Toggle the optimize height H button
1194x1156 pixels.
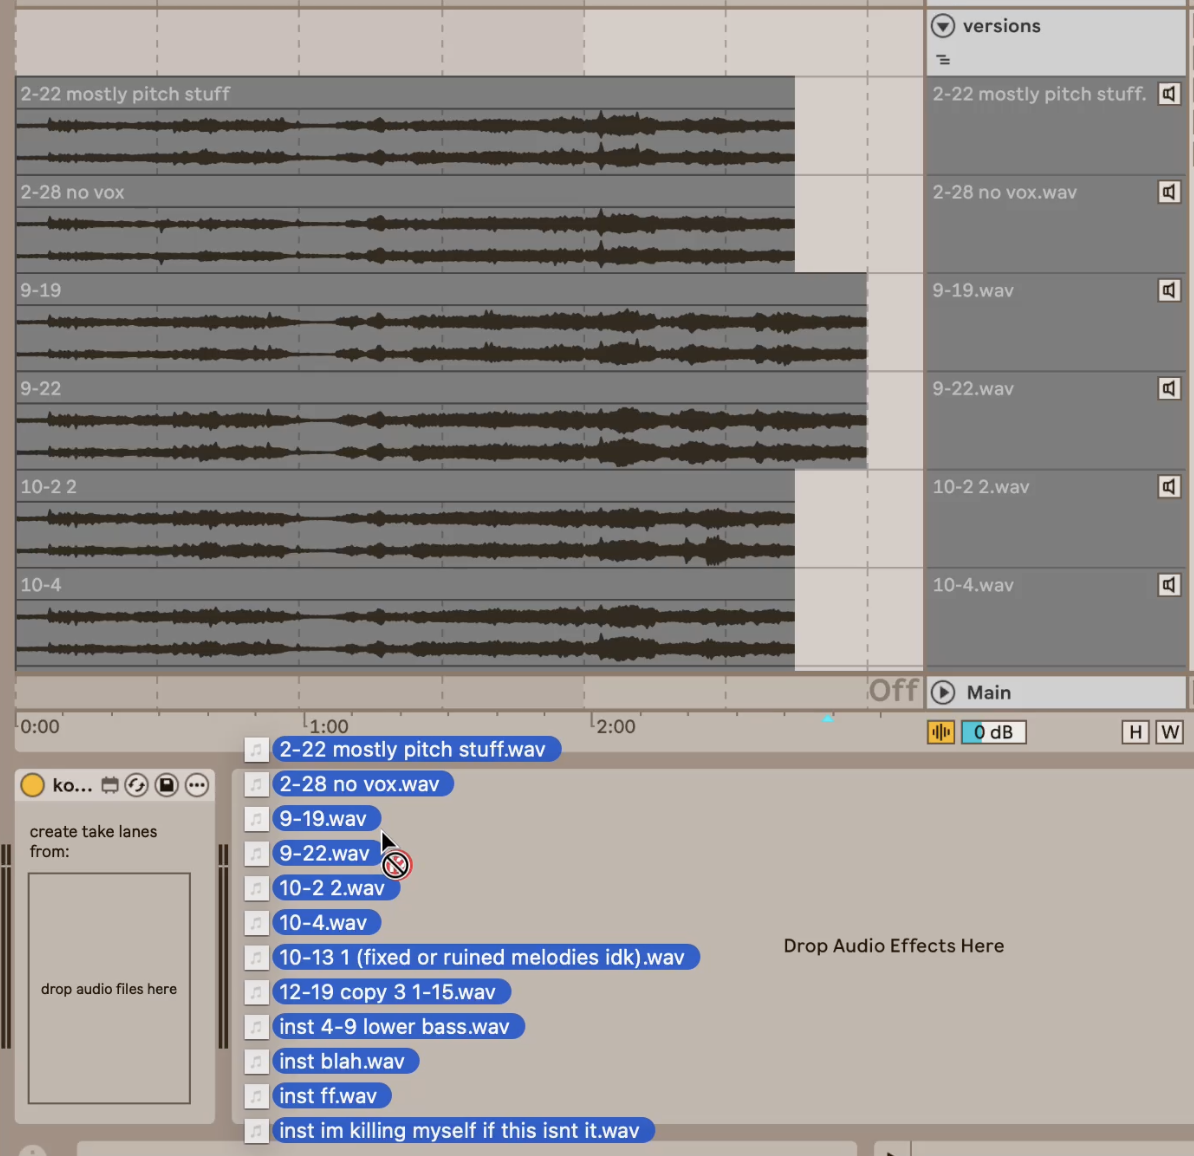coord(1135,732)
